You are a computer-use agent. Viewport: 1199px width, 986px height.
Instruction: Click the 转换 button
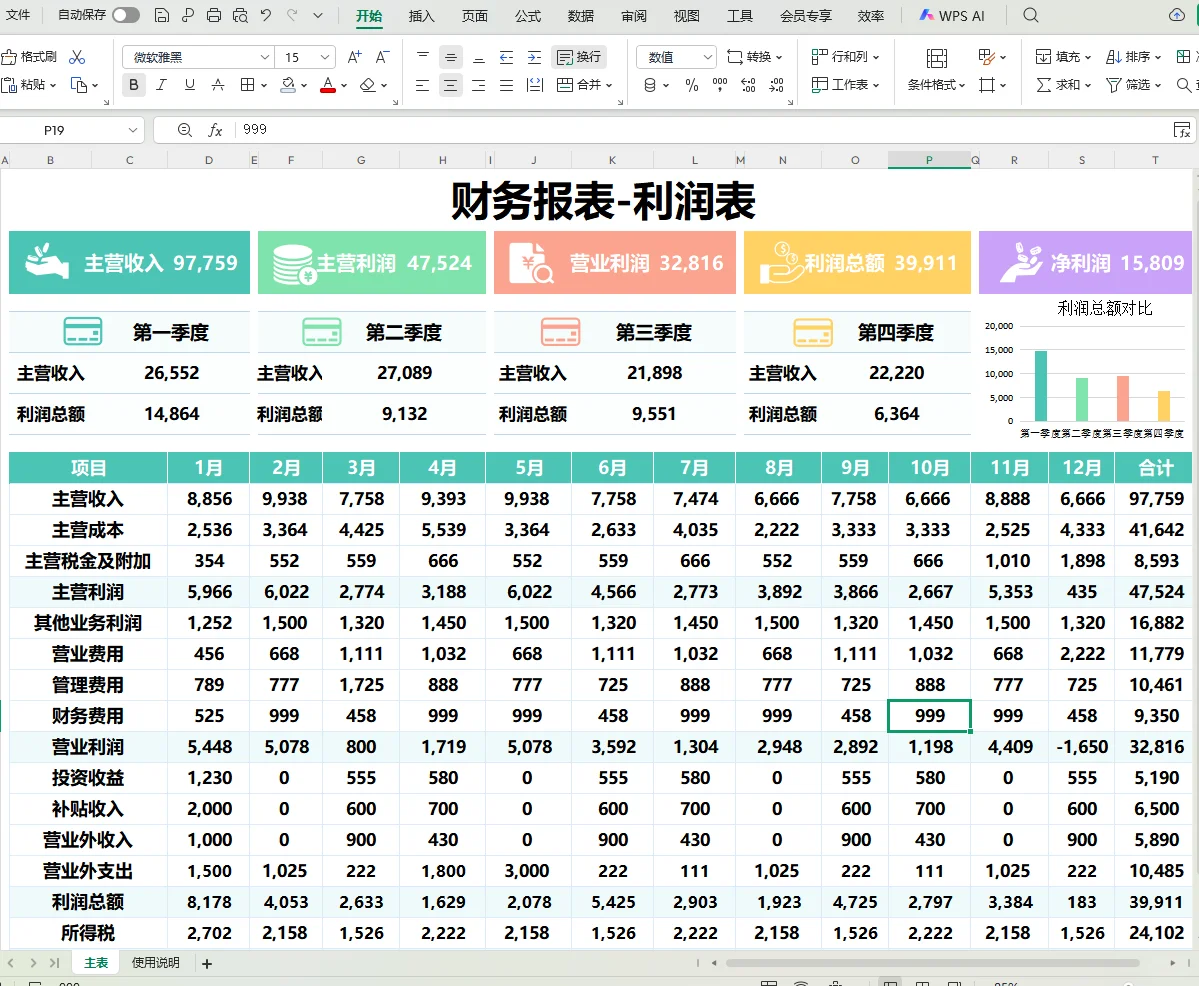755,57
